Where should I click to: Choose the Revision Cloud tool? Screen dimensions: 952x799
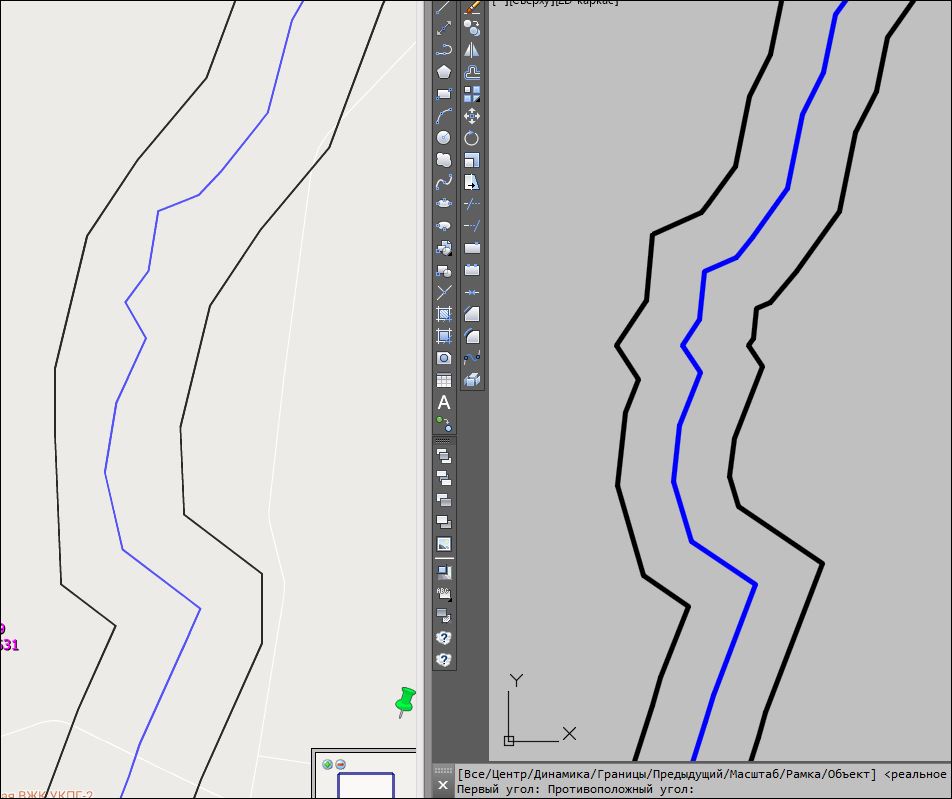(444, 160)
